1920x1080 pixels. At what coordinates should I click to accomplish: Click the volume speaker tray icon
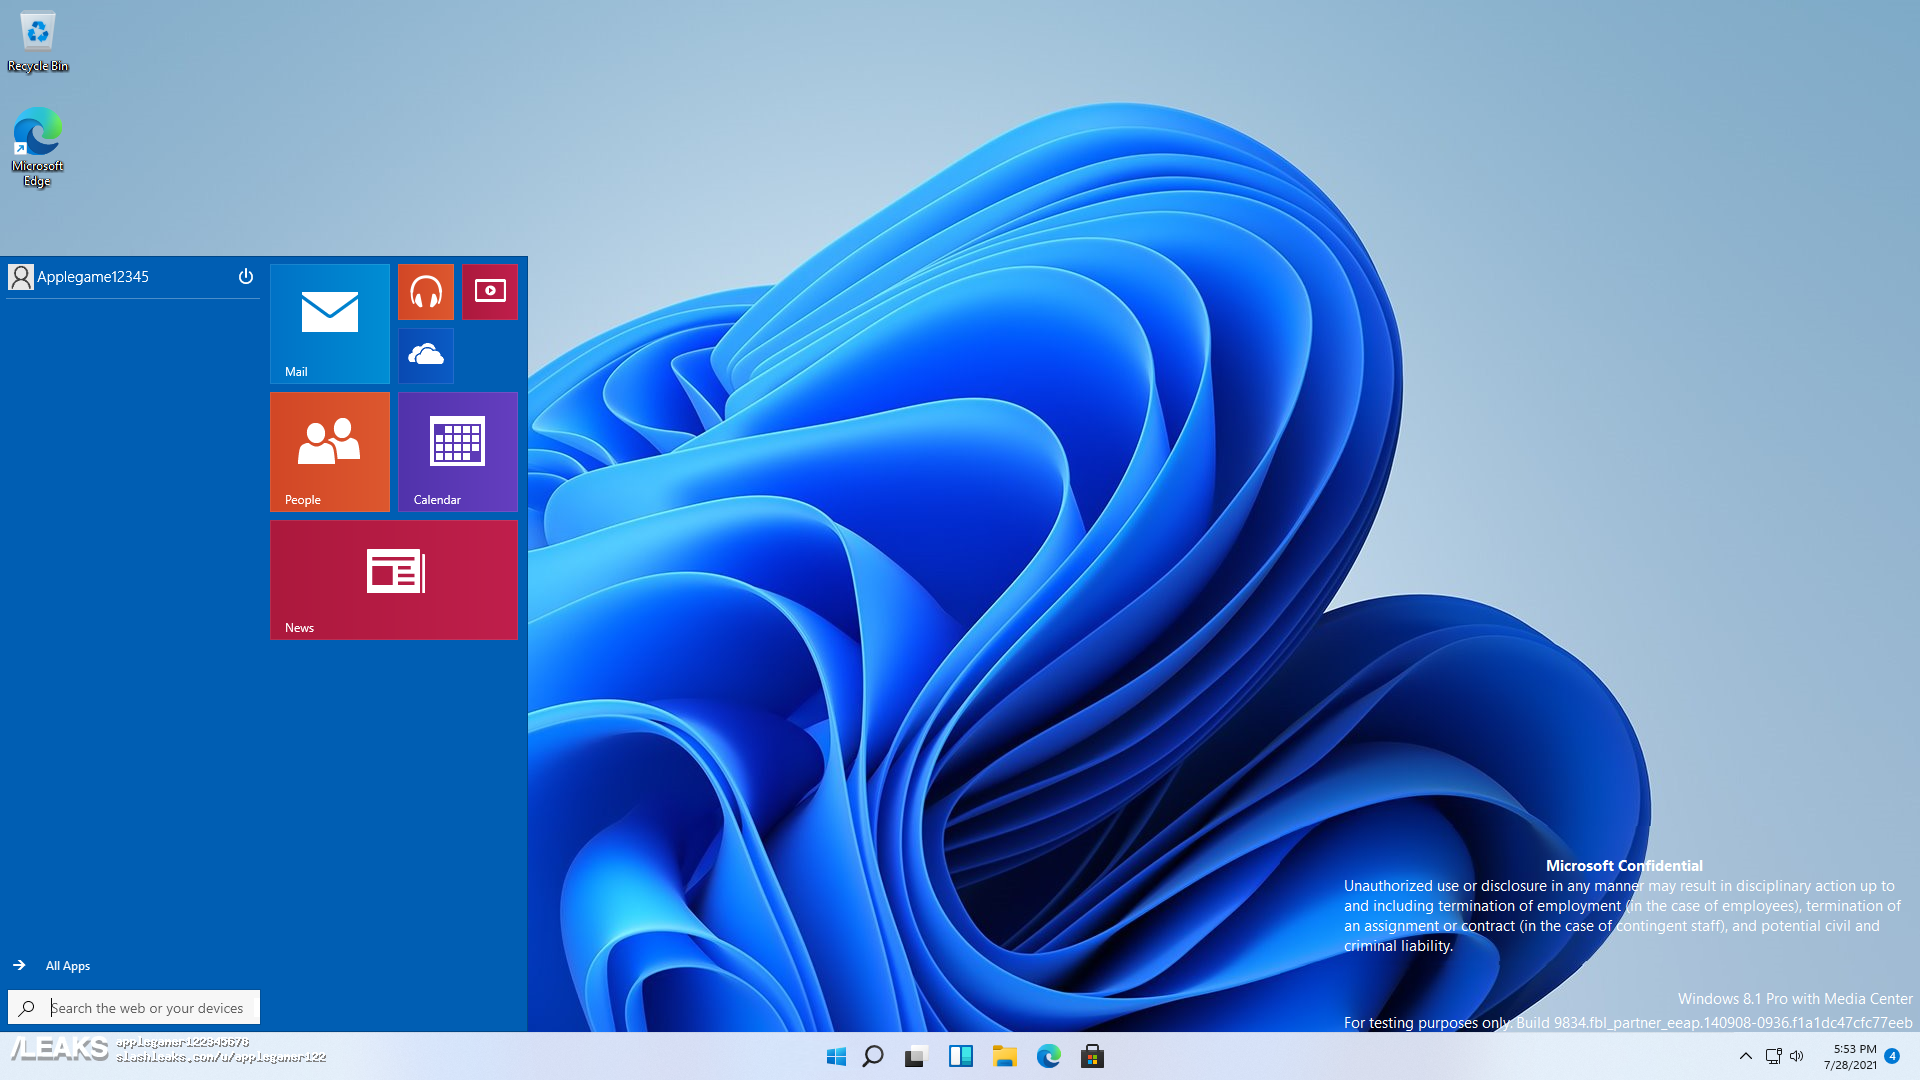tap(1796, 1056)
